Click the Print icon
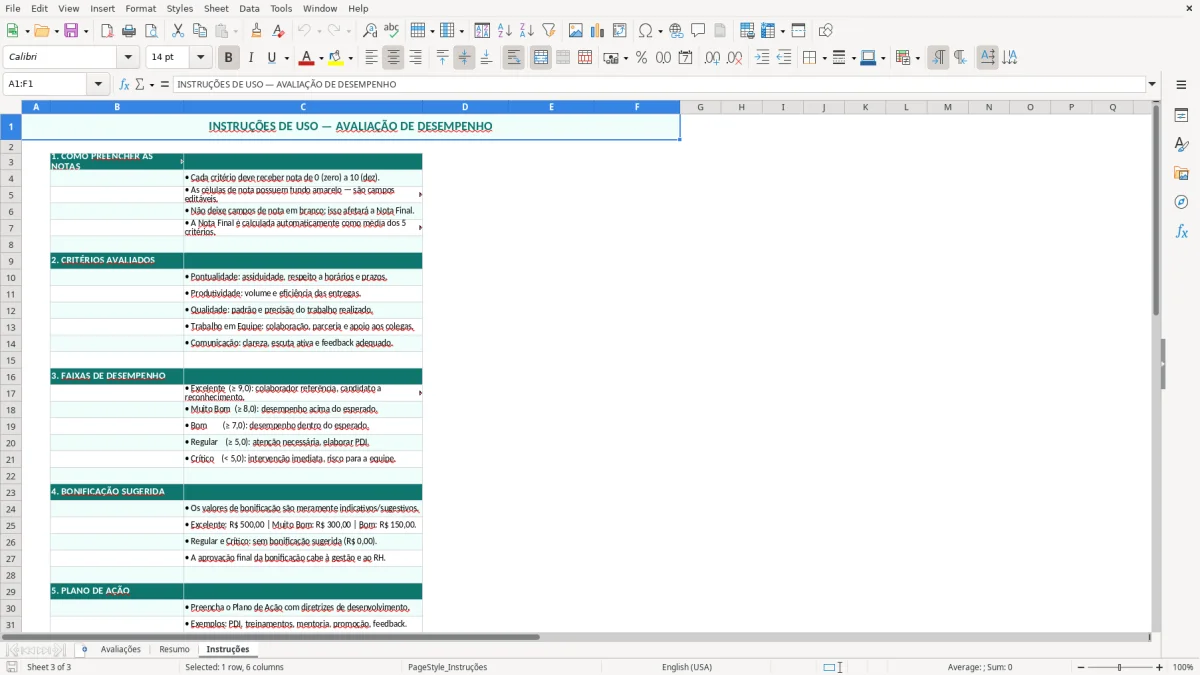This screenshot has height=675, width=1200. pyautogui.click(x=129, y=31)
